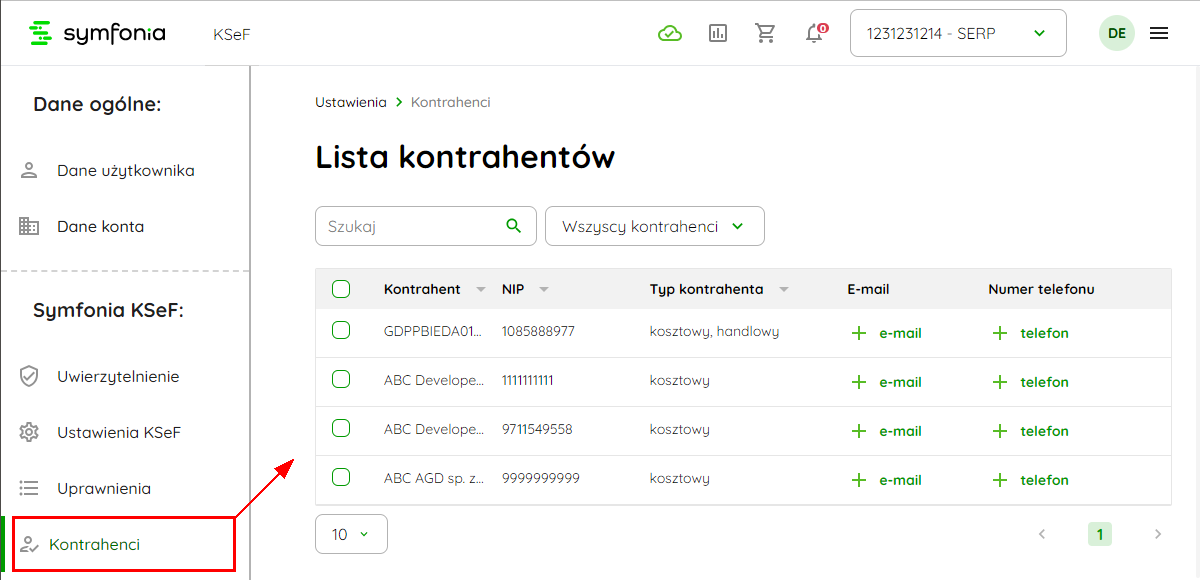
Task: Open the reports chart icon
Action: click(x=718, y=33)
